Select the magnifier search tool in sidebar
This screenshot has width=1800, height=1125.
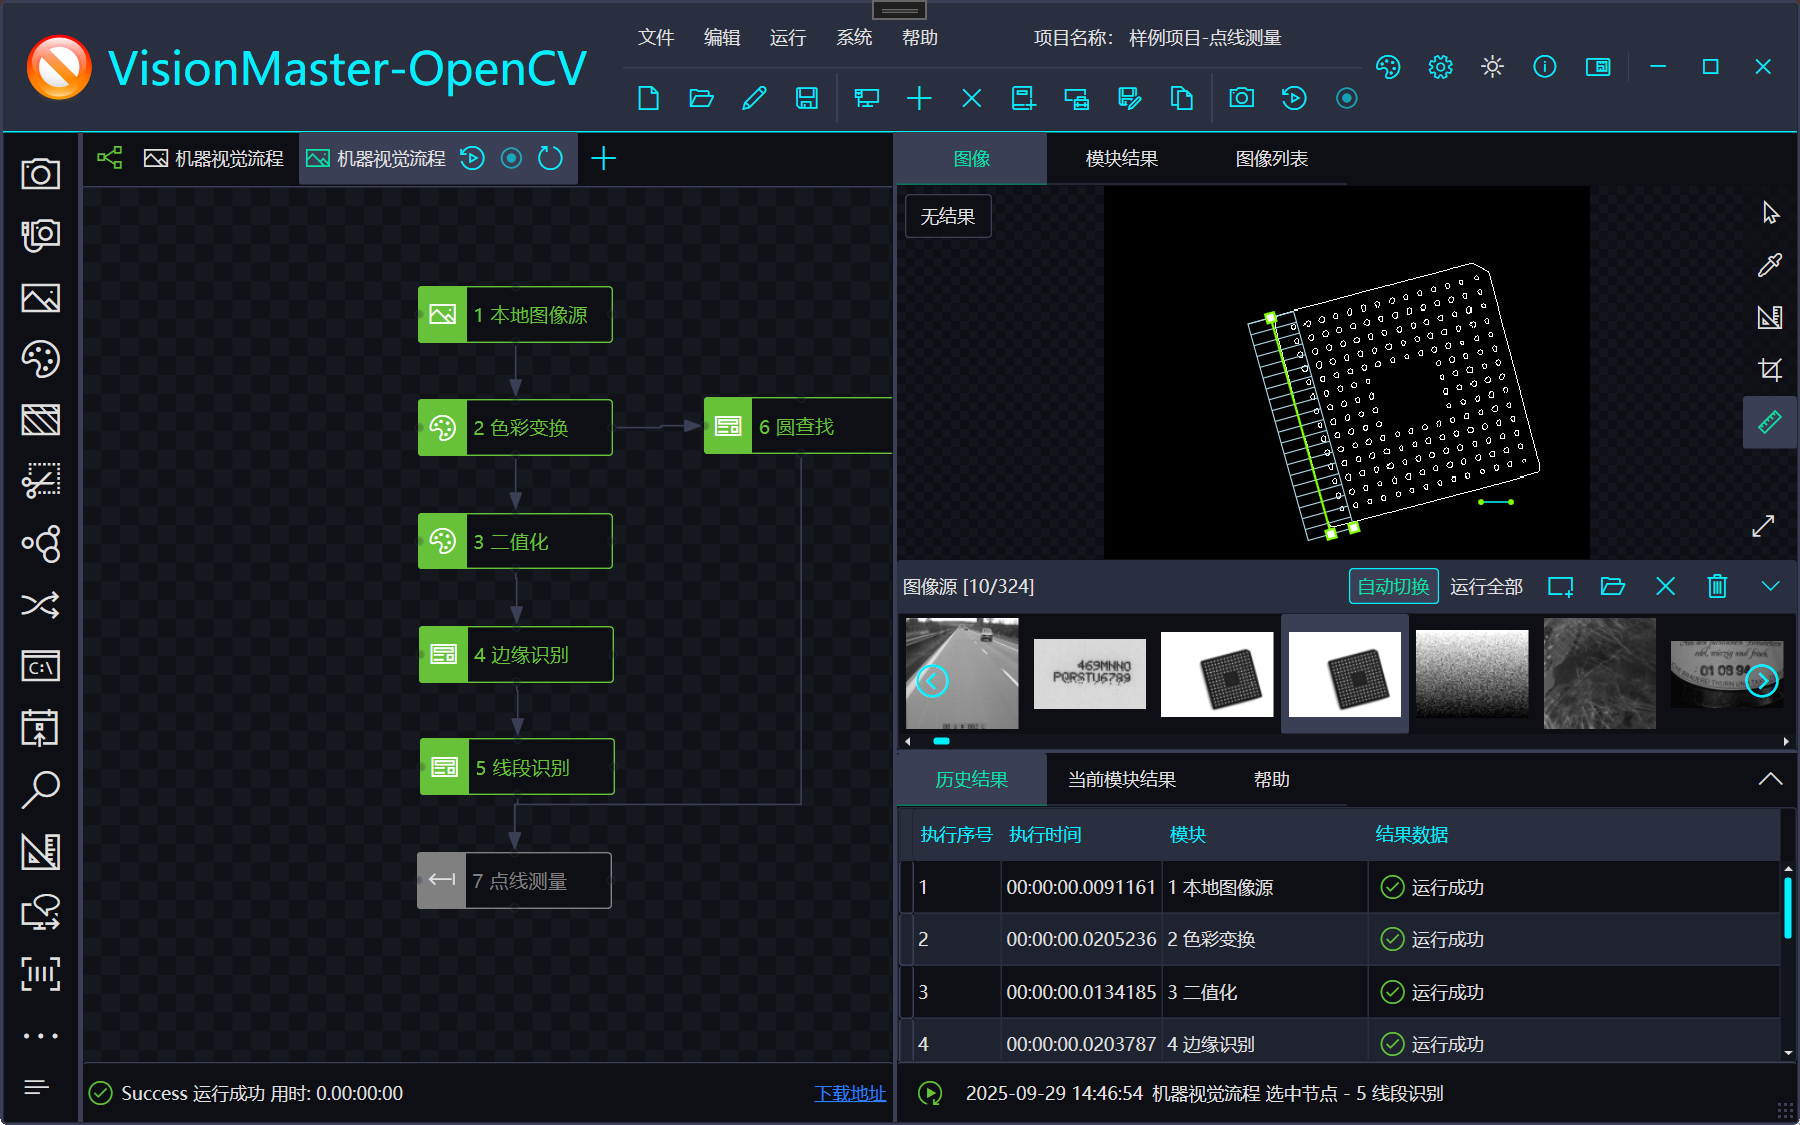coord(41,790)
